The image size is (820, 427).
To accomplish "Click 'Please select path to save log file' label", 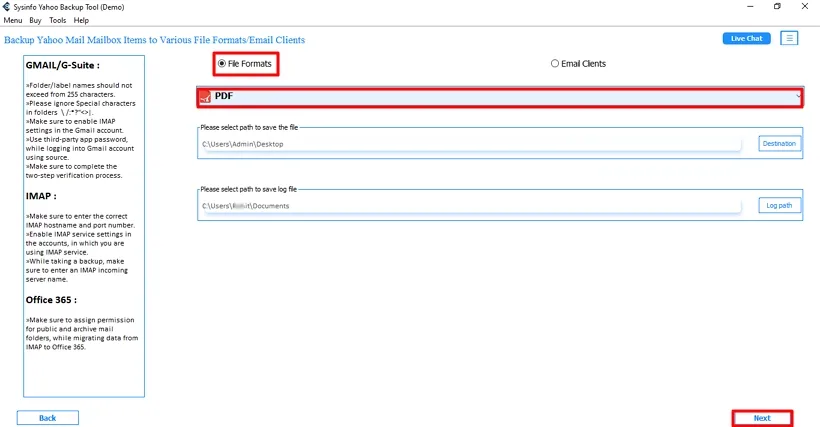I will click(x=248, y=189).
